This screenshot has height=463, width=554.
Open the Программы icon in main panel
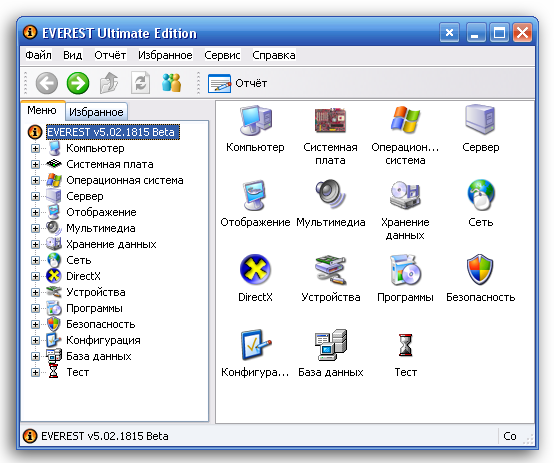coord(405,270)
